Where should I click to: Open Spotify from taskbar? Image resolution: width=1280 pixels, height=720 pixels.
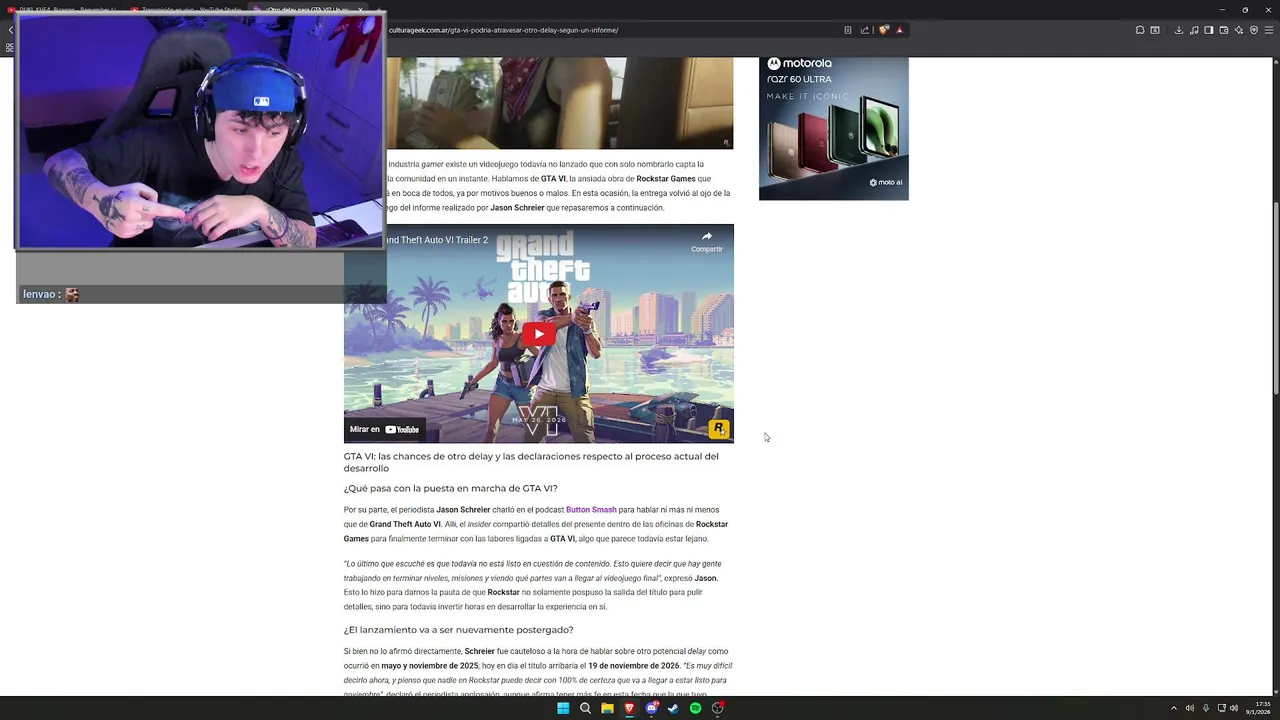click(695, 708)
